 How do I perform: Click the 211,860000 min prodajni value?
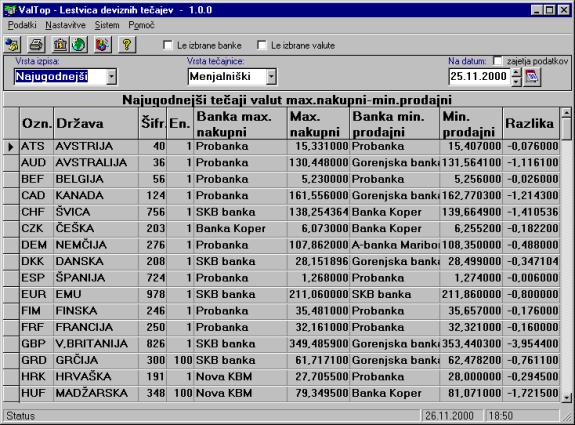pos(471,294)
